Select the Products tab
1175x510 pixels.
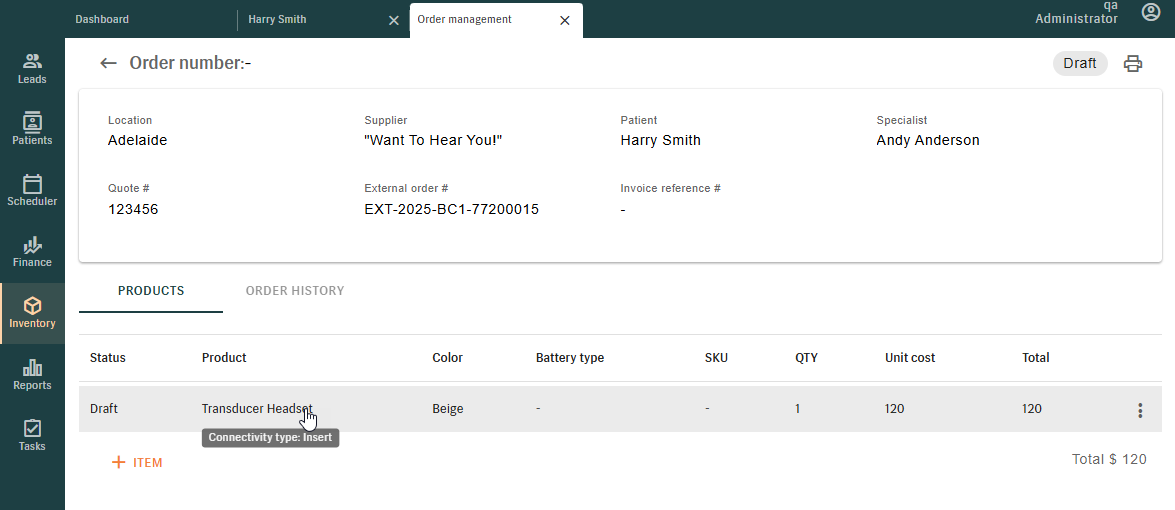(x=151, y=291)
